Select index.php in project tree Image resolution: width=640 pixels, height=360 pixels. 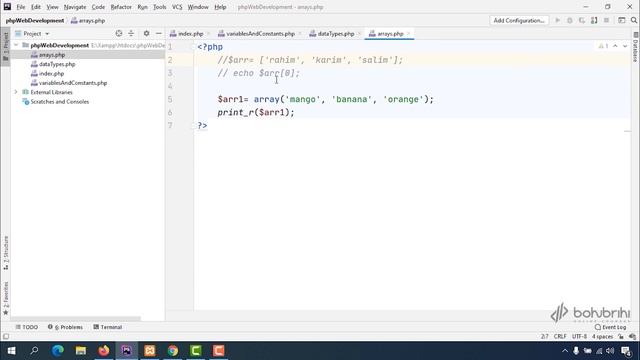[x=51, y=73]
